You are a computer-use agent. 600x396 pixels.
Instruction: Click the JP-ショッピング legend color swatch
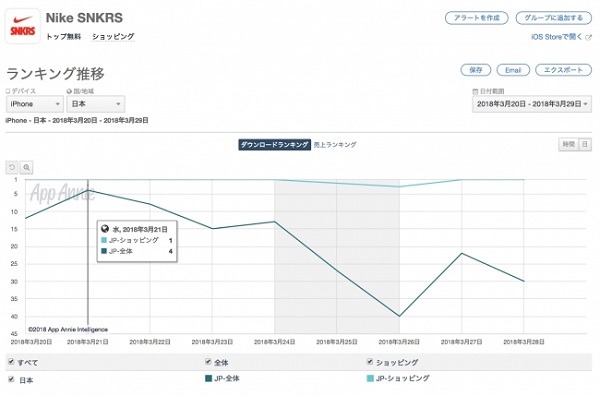tap(370, 378)
